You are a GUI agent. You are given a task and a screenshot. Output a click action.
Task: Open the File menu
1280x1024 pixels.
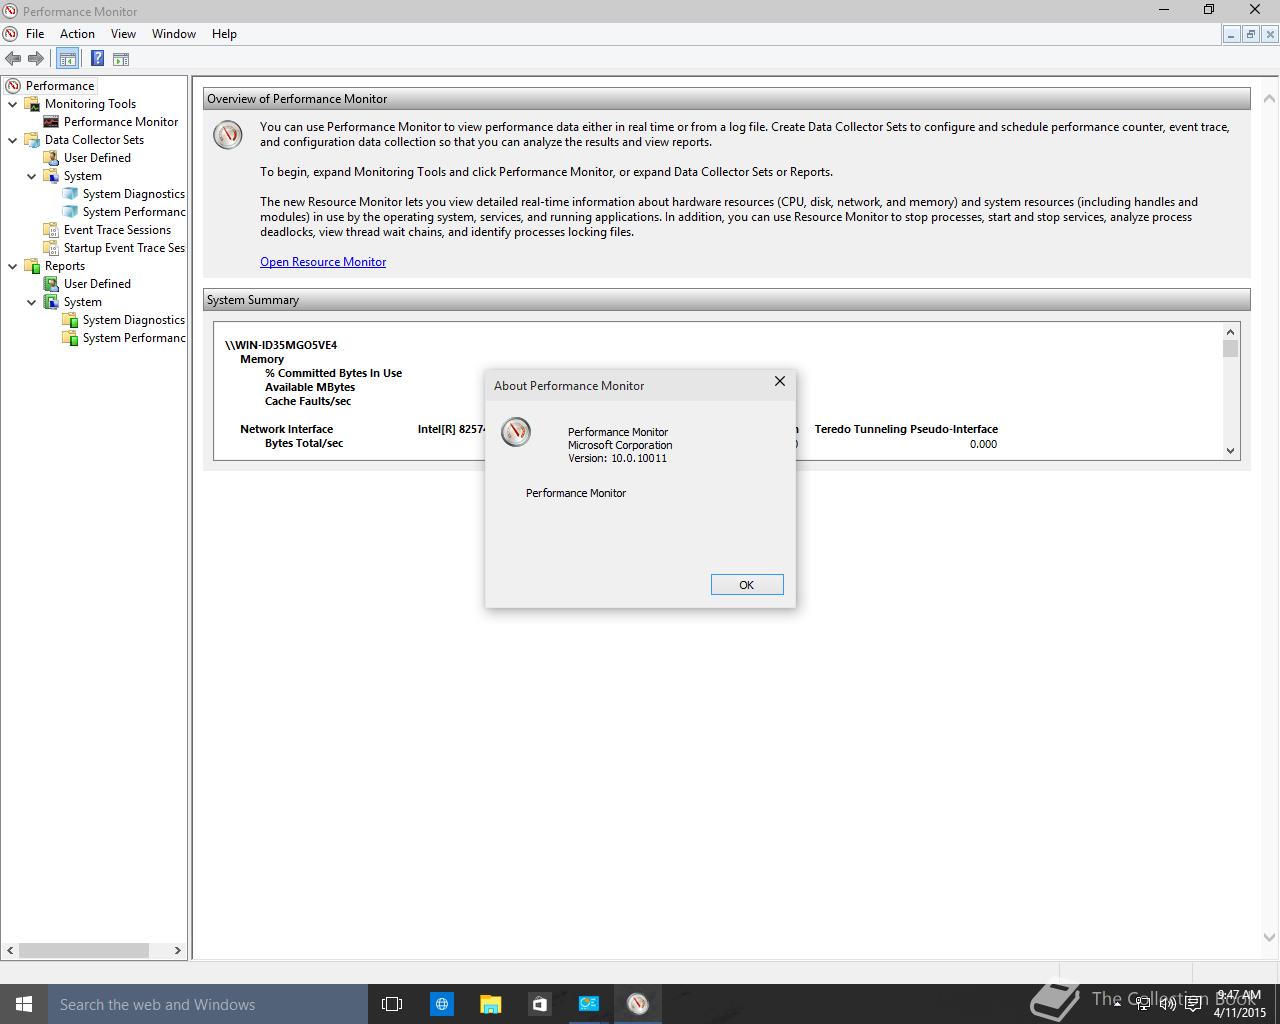(35, 34)
